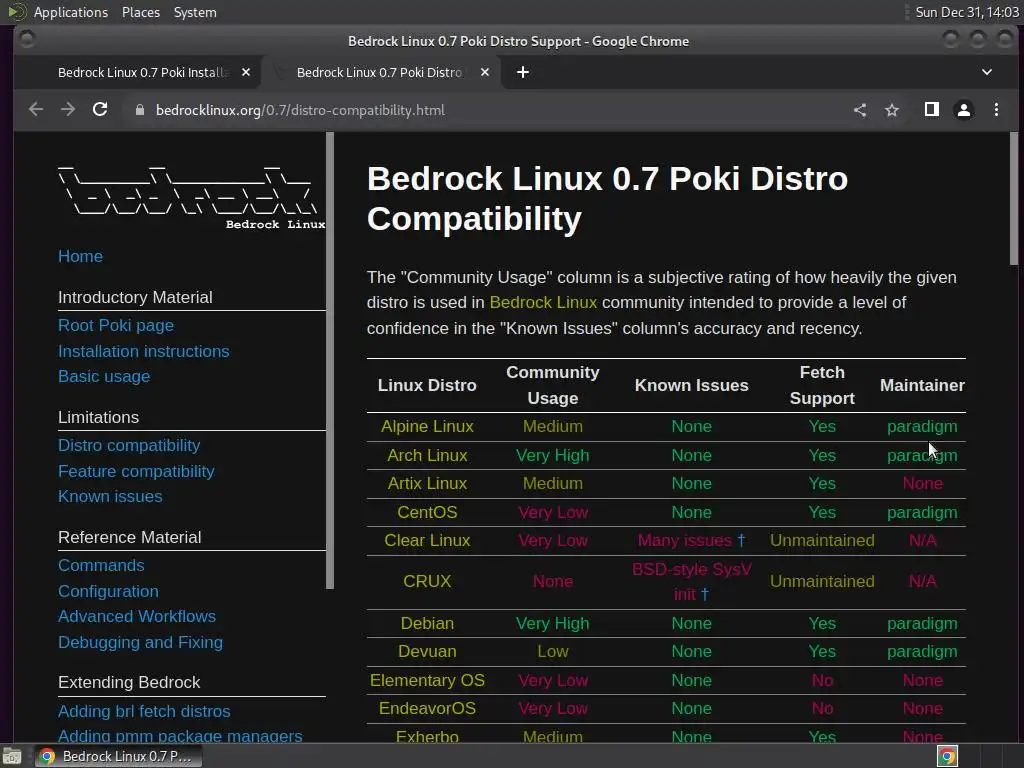Viewport: 1024px width, 768px height.
Task: Click Unmaintained in the Clear Linux row
Action: [822, 540]
